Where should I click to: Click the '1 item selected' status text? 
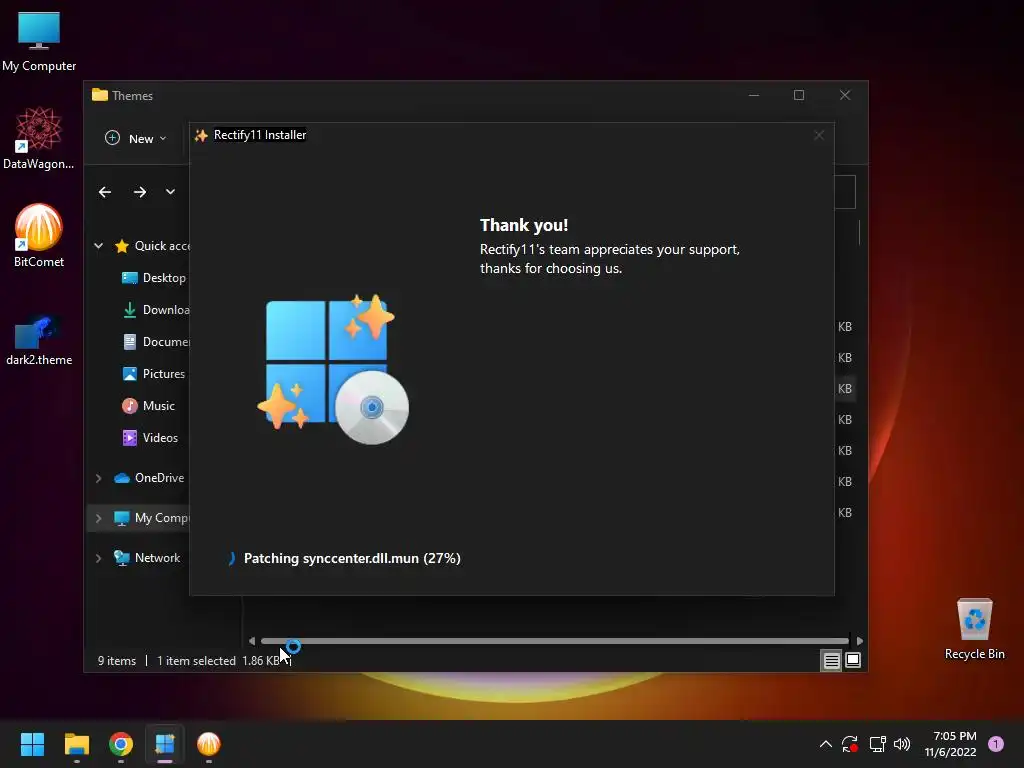(196, 661)
